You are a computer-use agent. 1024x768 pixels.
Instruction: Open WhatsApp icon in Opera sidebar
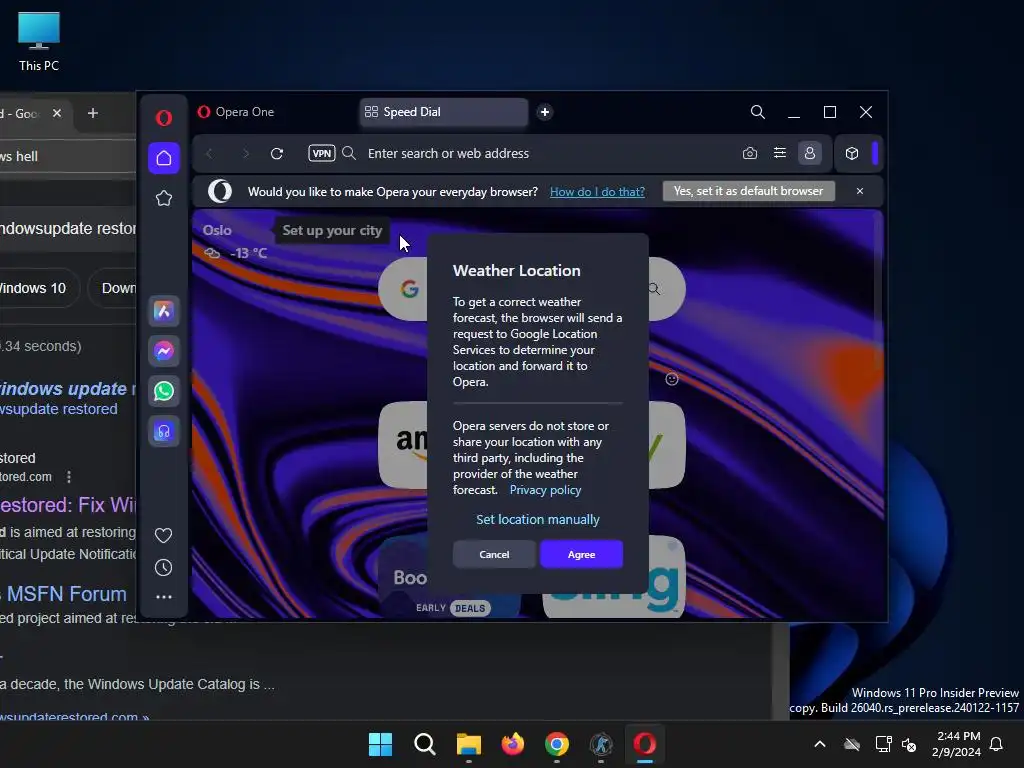click(164, 391)
